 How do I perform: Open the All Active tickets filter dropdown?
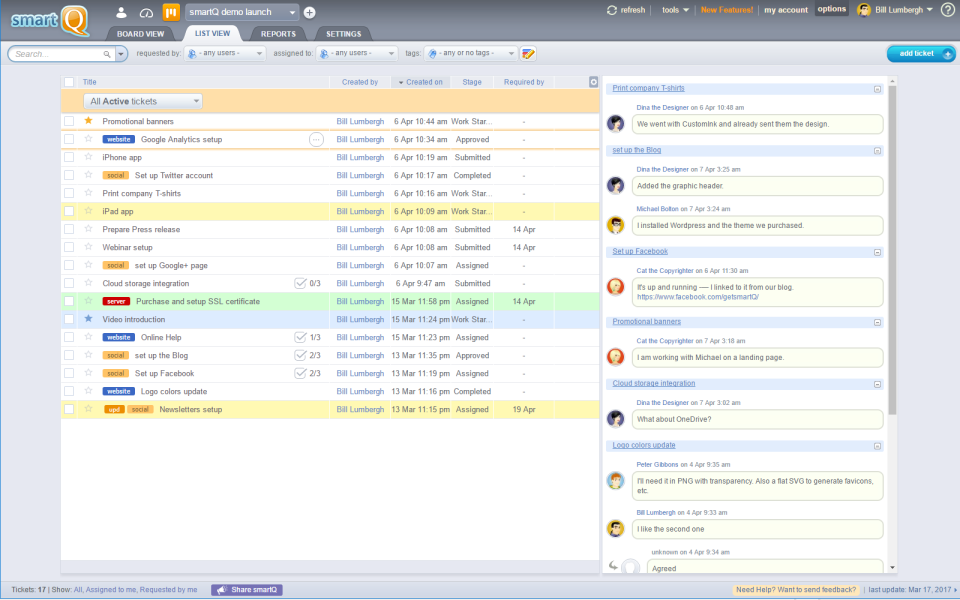(142, 100)
